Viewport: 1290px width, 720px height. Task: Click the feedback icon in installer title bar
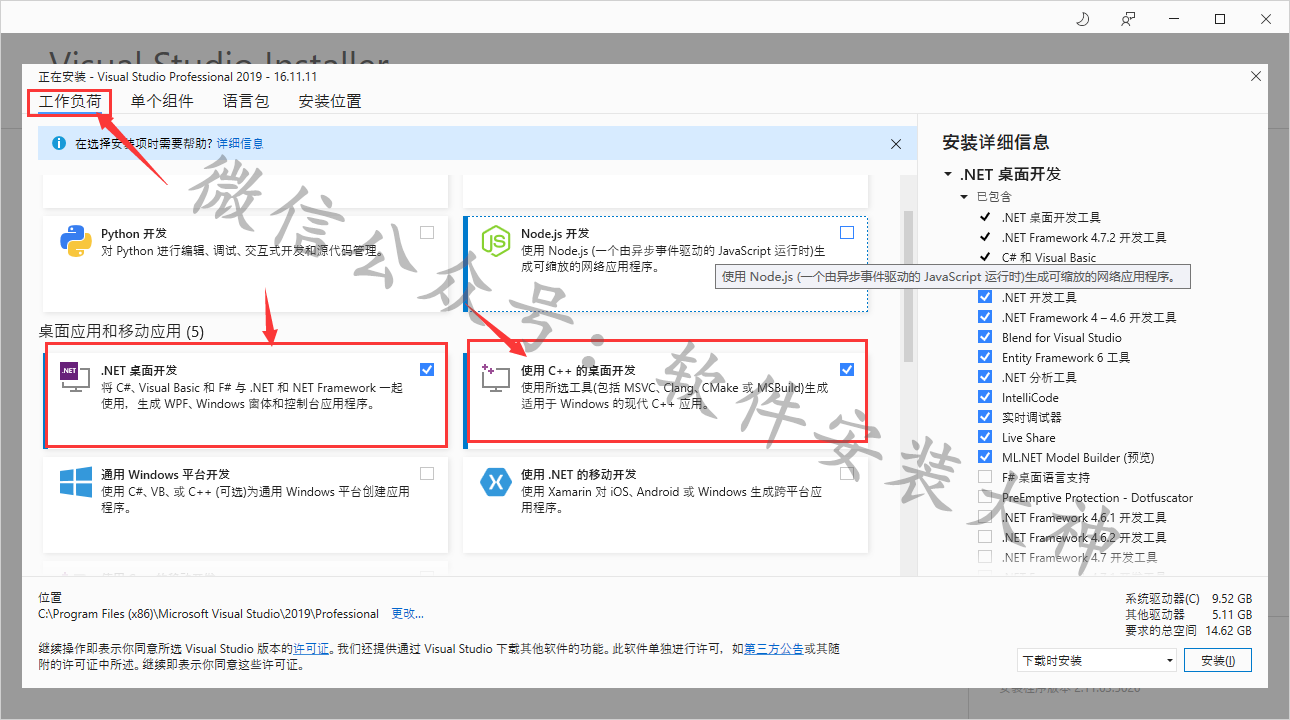pyautogui.click(x=1129, y=19)
